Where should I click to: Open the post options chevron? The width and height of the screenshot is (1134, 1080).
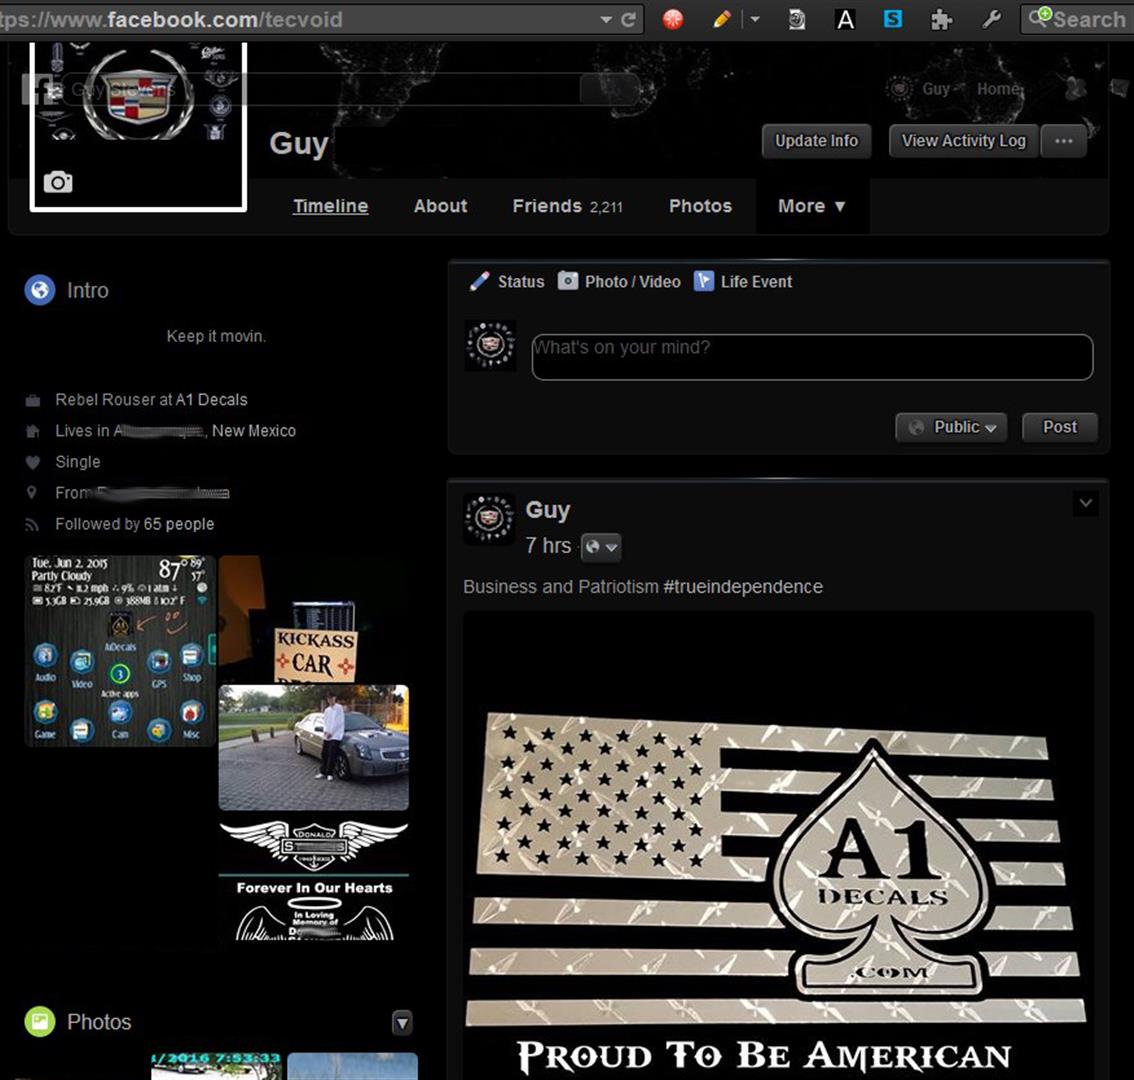click(x=1085, y=503)
